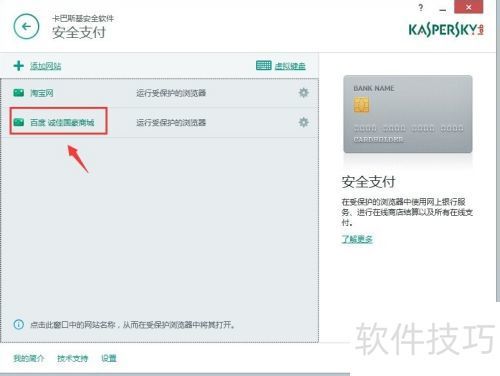The image size is (500, 376).
Task: Select 运行受保护的浏览器 for 淘宝网
Action: [171, 93]
